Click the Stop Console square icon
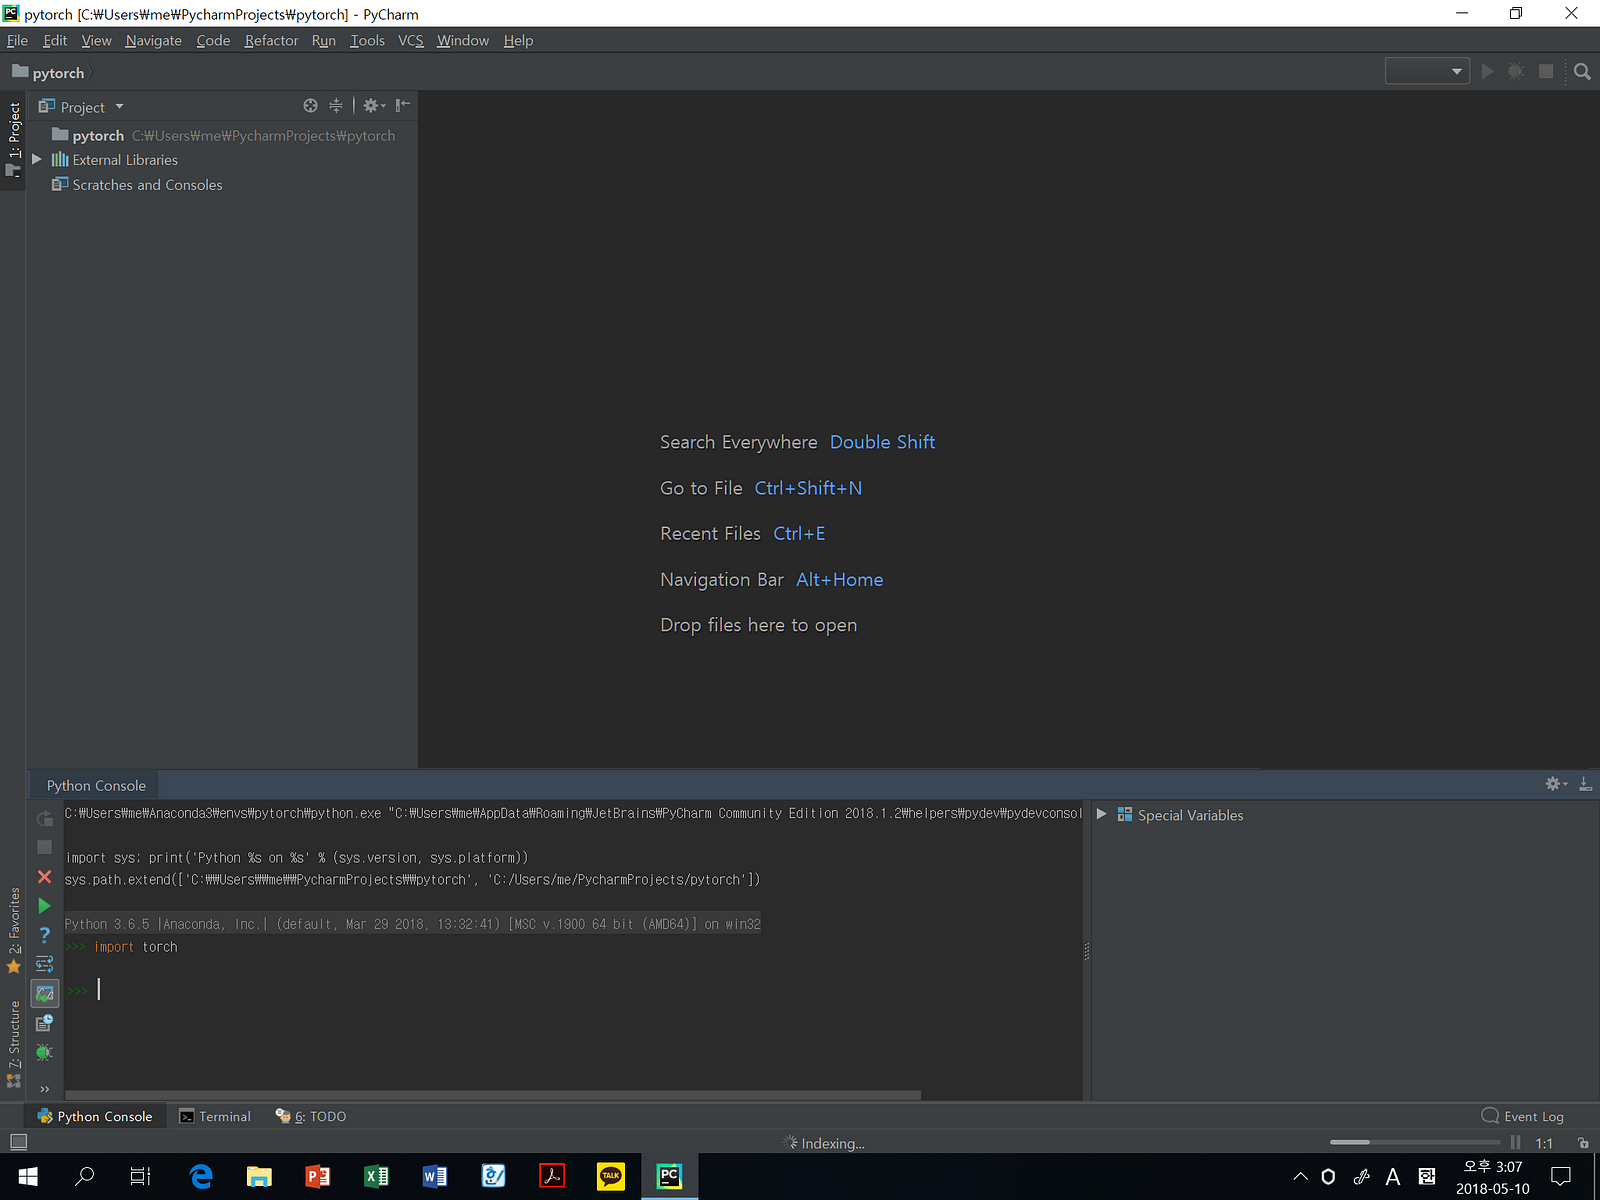The height and width of the screenshot is (1200, 1600). click(44, 847)
